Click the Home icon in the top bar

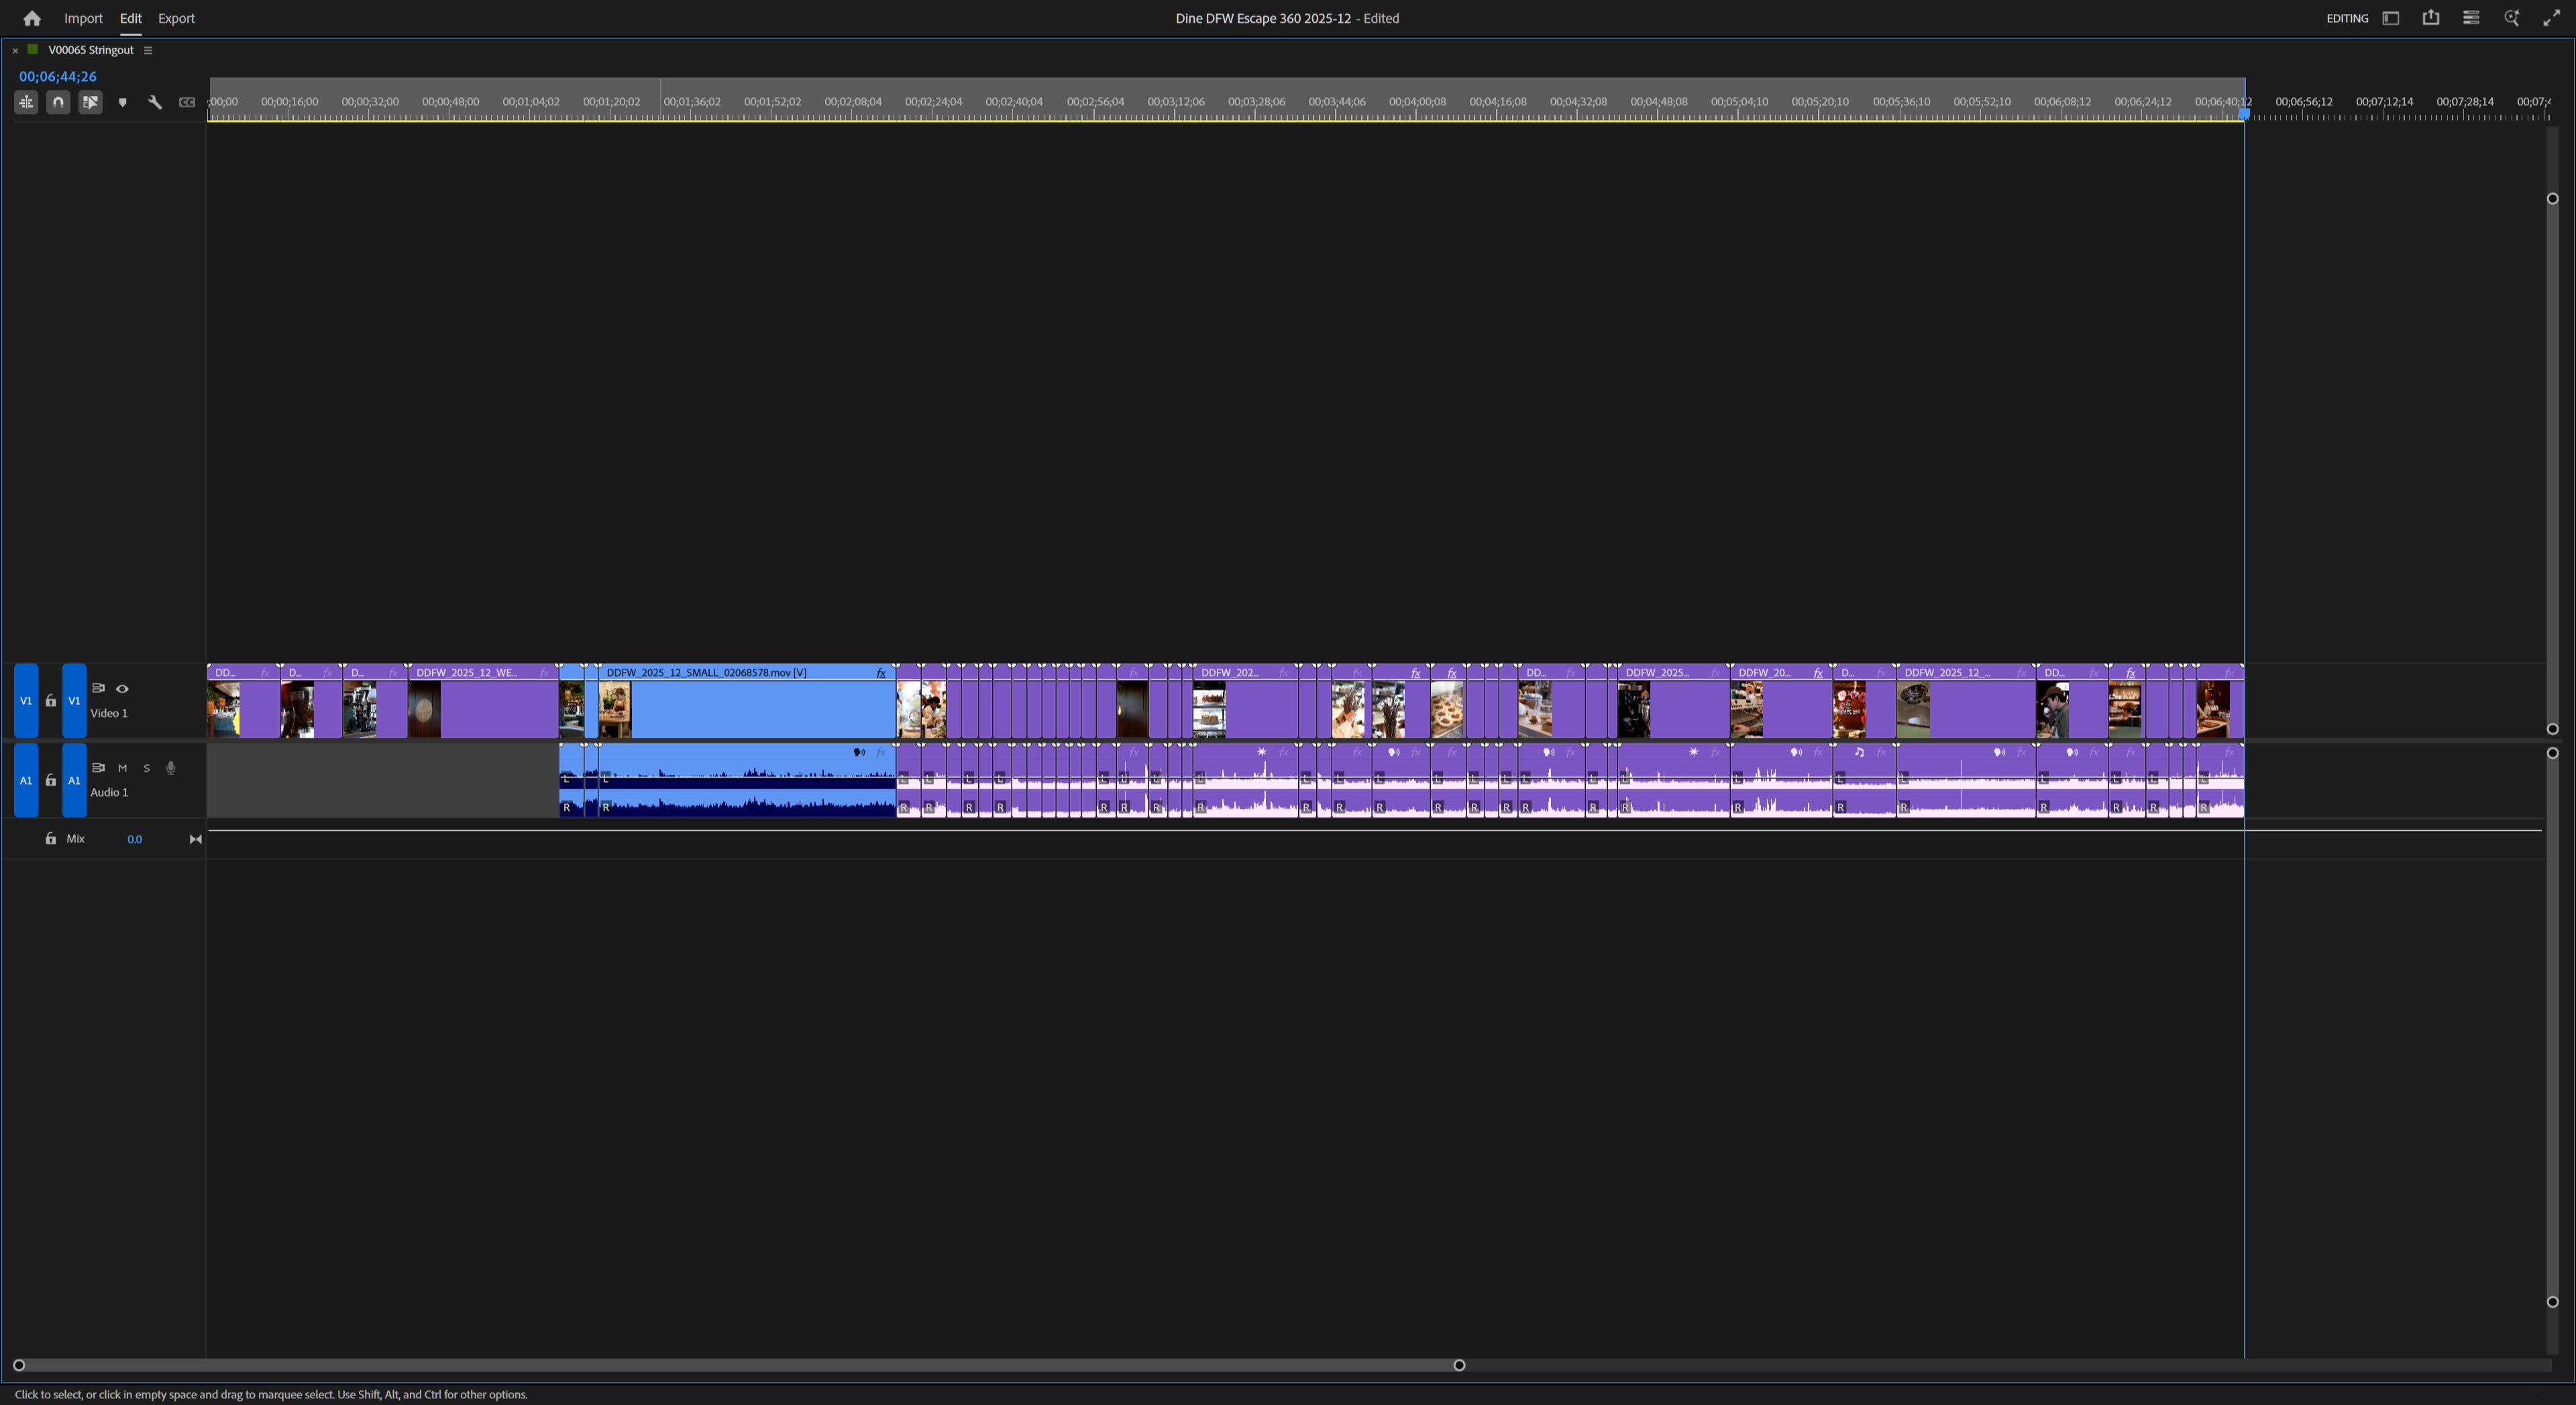click(x=32, y=17)
